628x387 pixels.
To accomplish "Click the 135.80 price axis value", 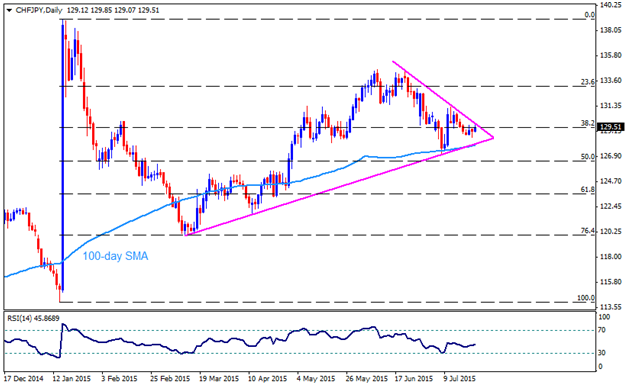I will pos(611,55).
